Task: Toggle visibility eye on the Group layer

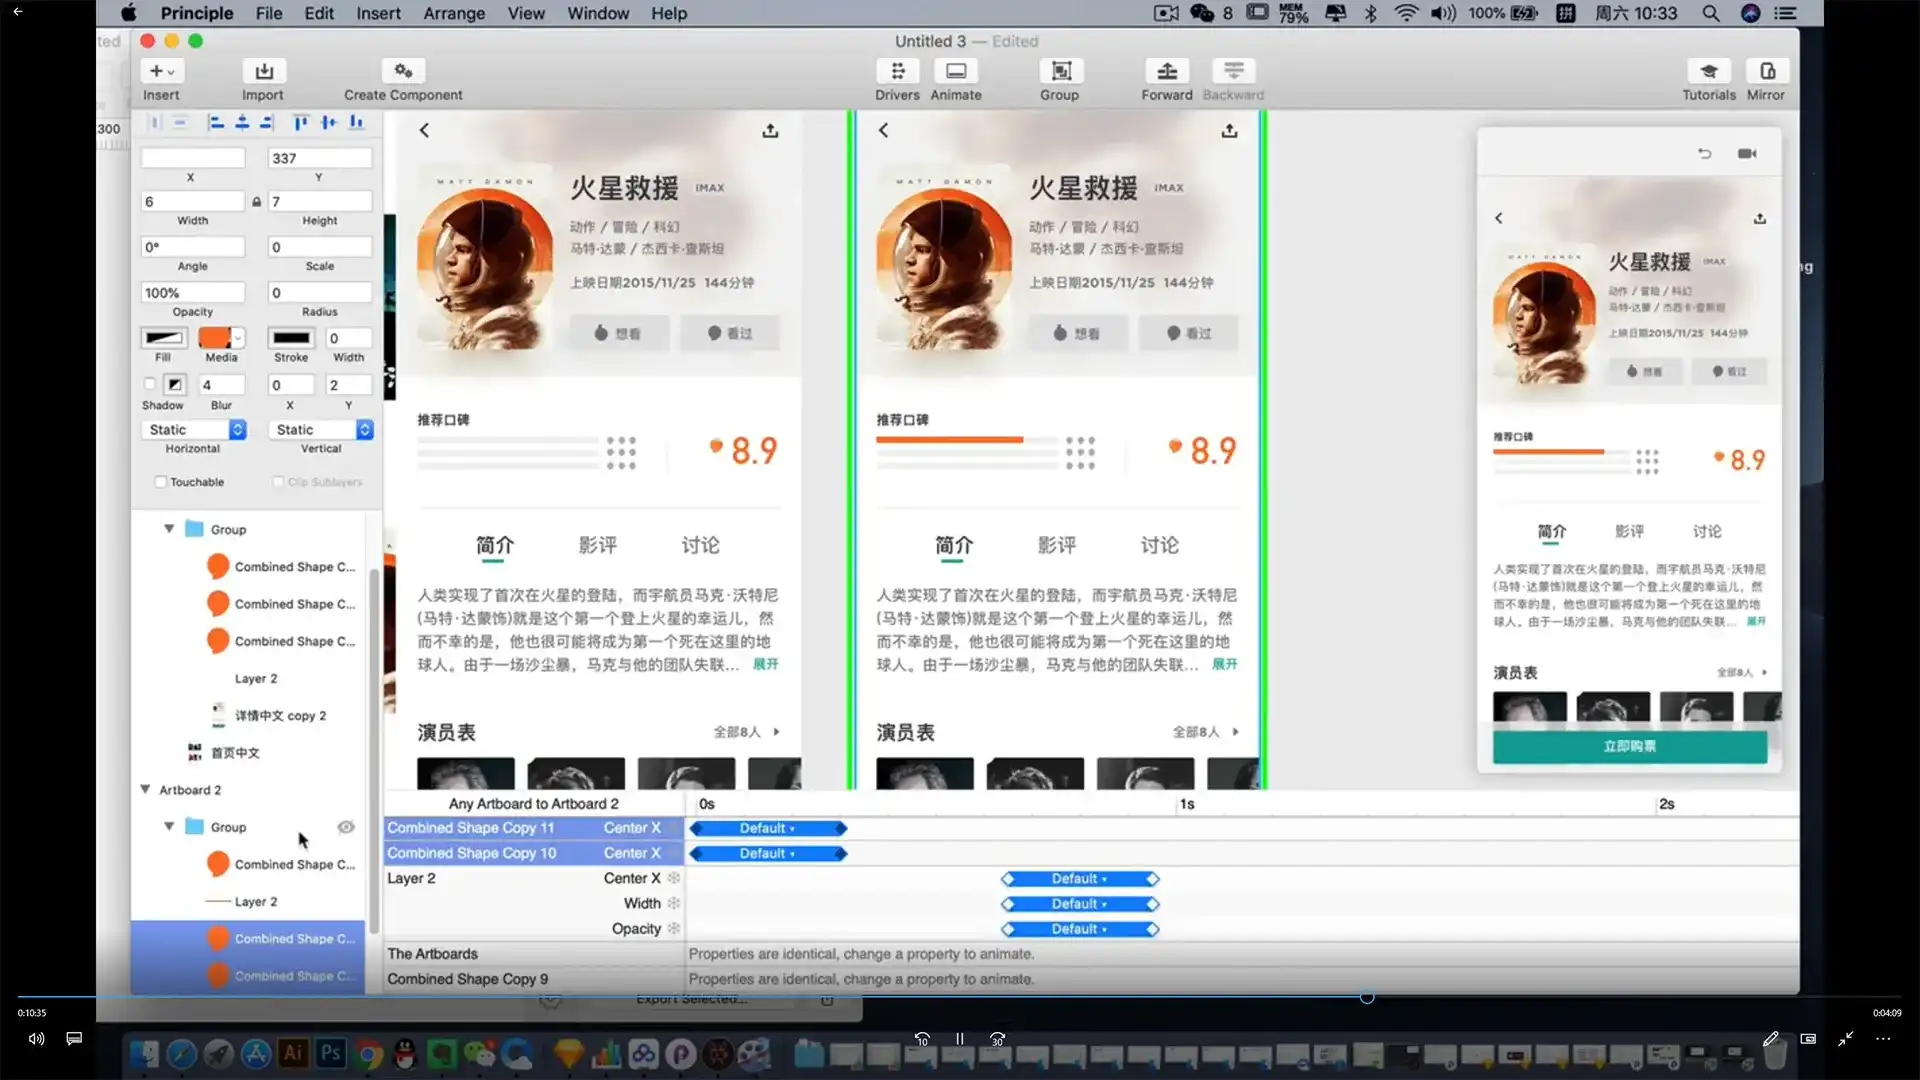Action: (x=345, y=826)
